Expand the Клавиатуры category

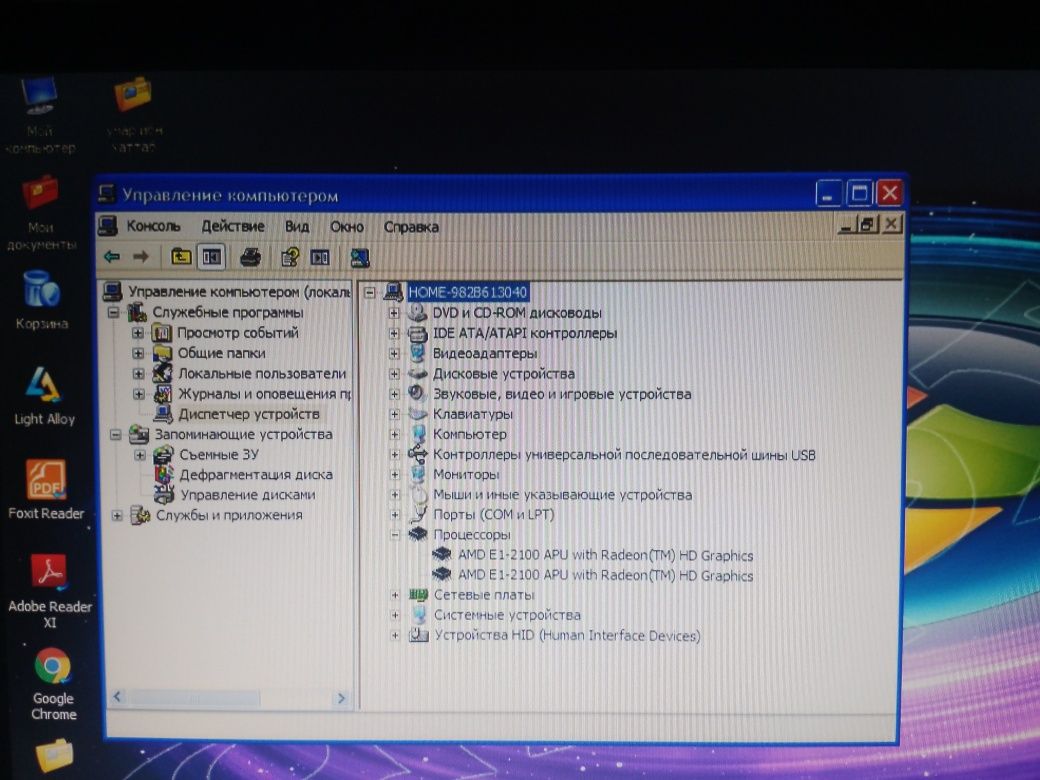coord(394,414)
